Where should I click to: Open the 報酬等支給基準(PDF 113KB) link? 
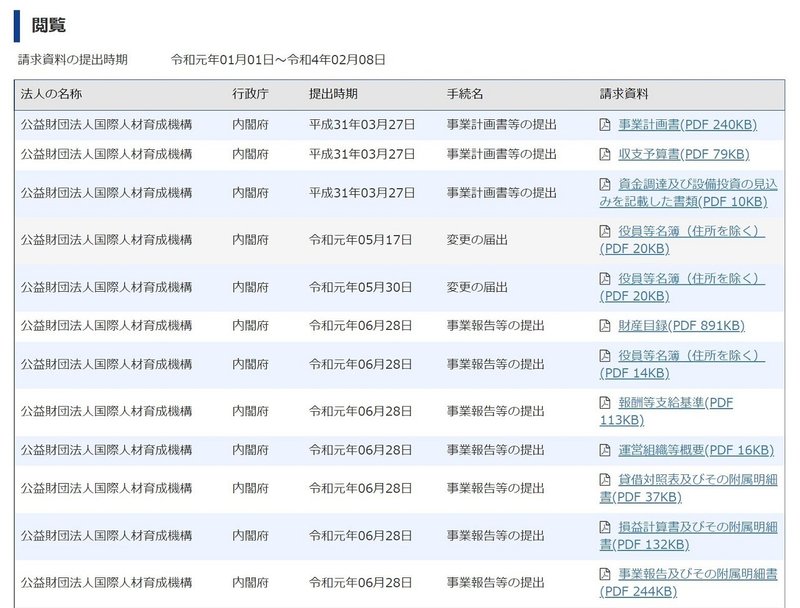coord(666,411)
